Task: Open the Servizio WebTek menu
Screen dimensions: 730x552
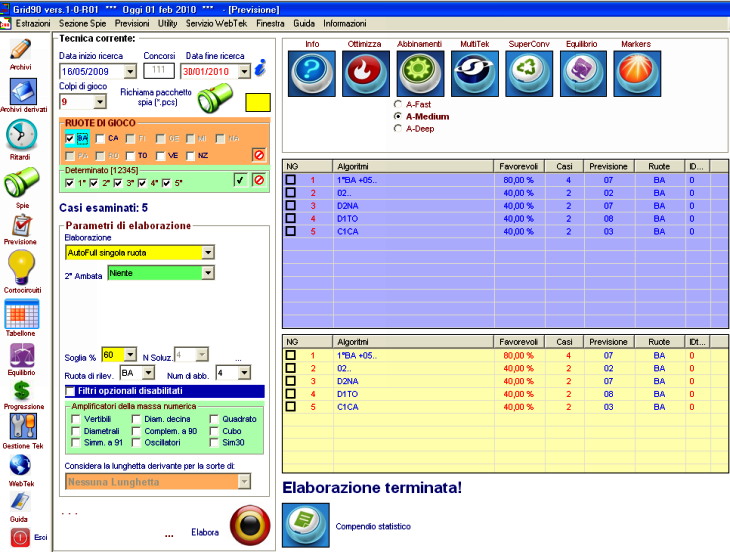Action: point(216,23)
